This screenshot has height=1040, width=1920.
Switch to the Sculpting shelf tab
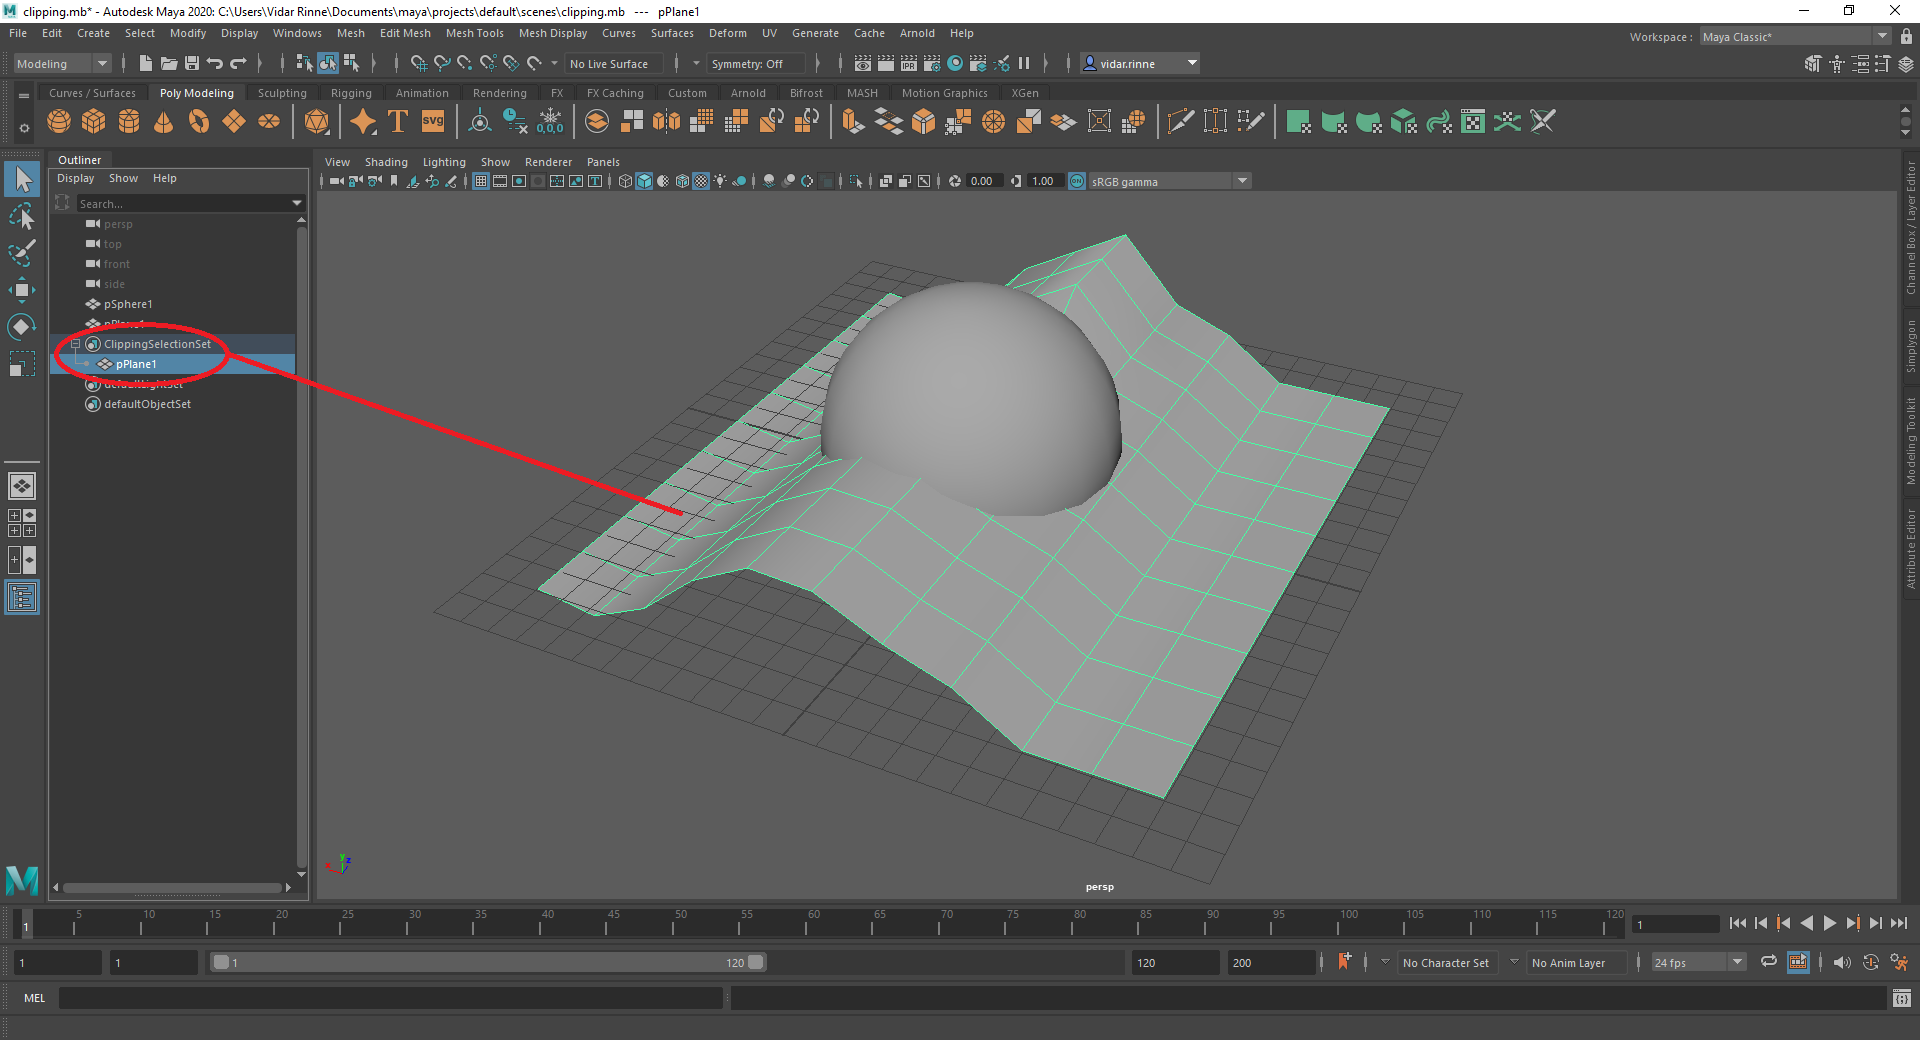282,93
